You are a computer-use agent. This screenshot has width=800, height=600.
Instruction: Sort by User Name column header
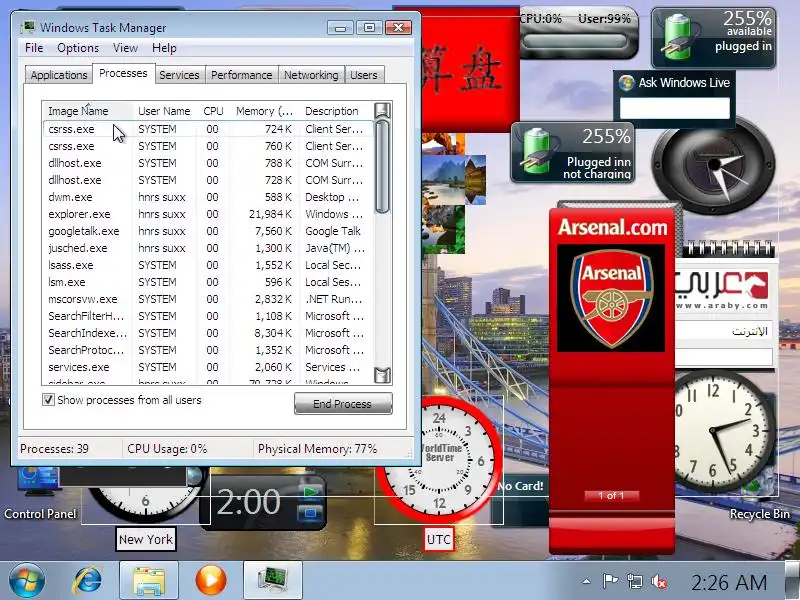click(164, 111)
